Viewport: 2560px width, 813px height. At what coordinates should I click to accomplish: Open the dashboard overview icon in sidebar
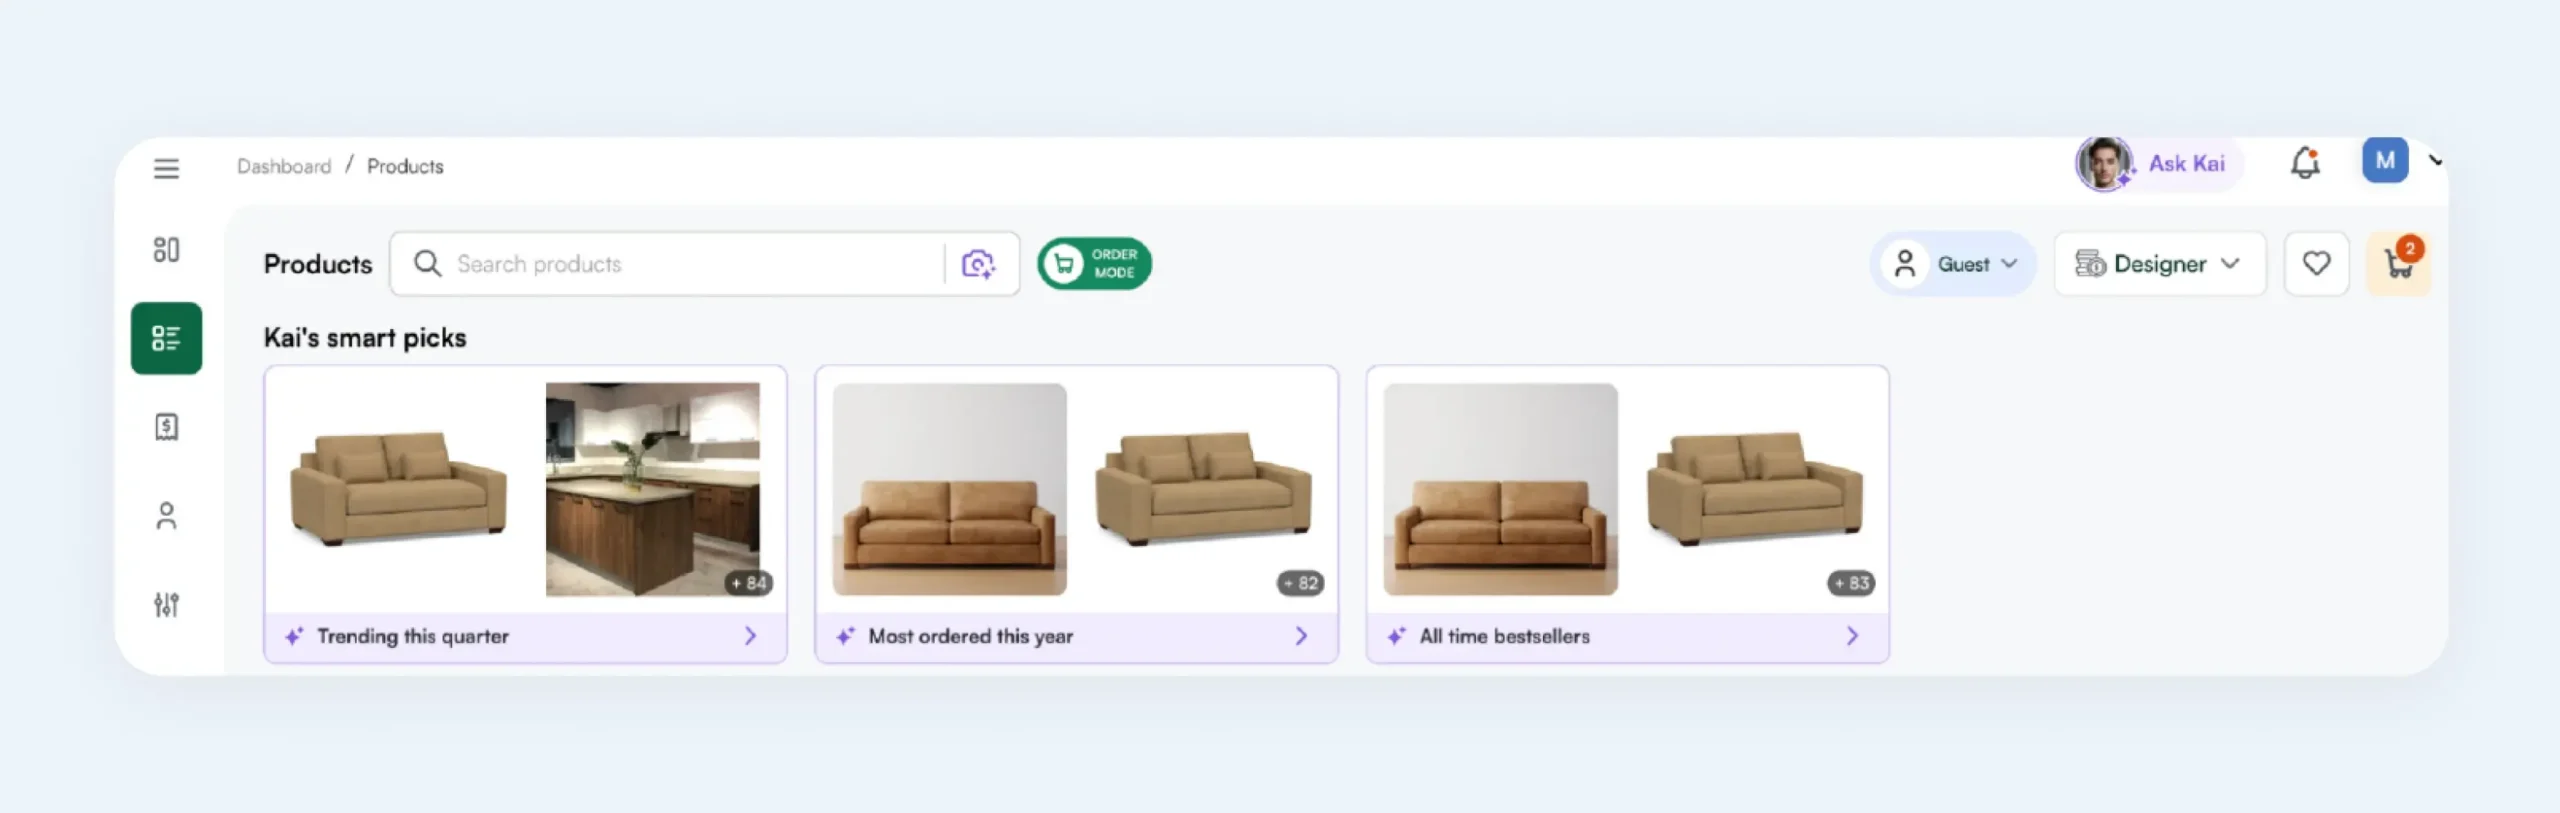(x=166, y=250)
